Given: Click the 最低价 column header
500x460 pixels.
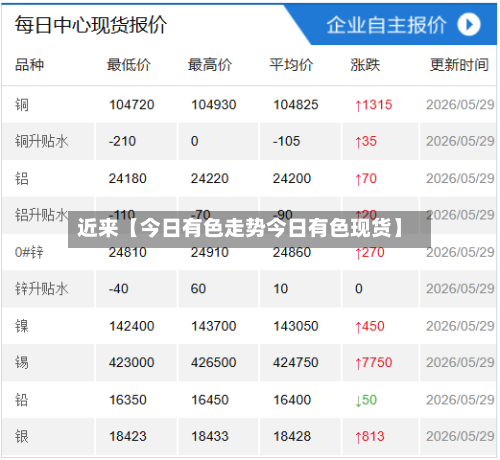Looking at the screenshot, I should [x=129, y=65].
